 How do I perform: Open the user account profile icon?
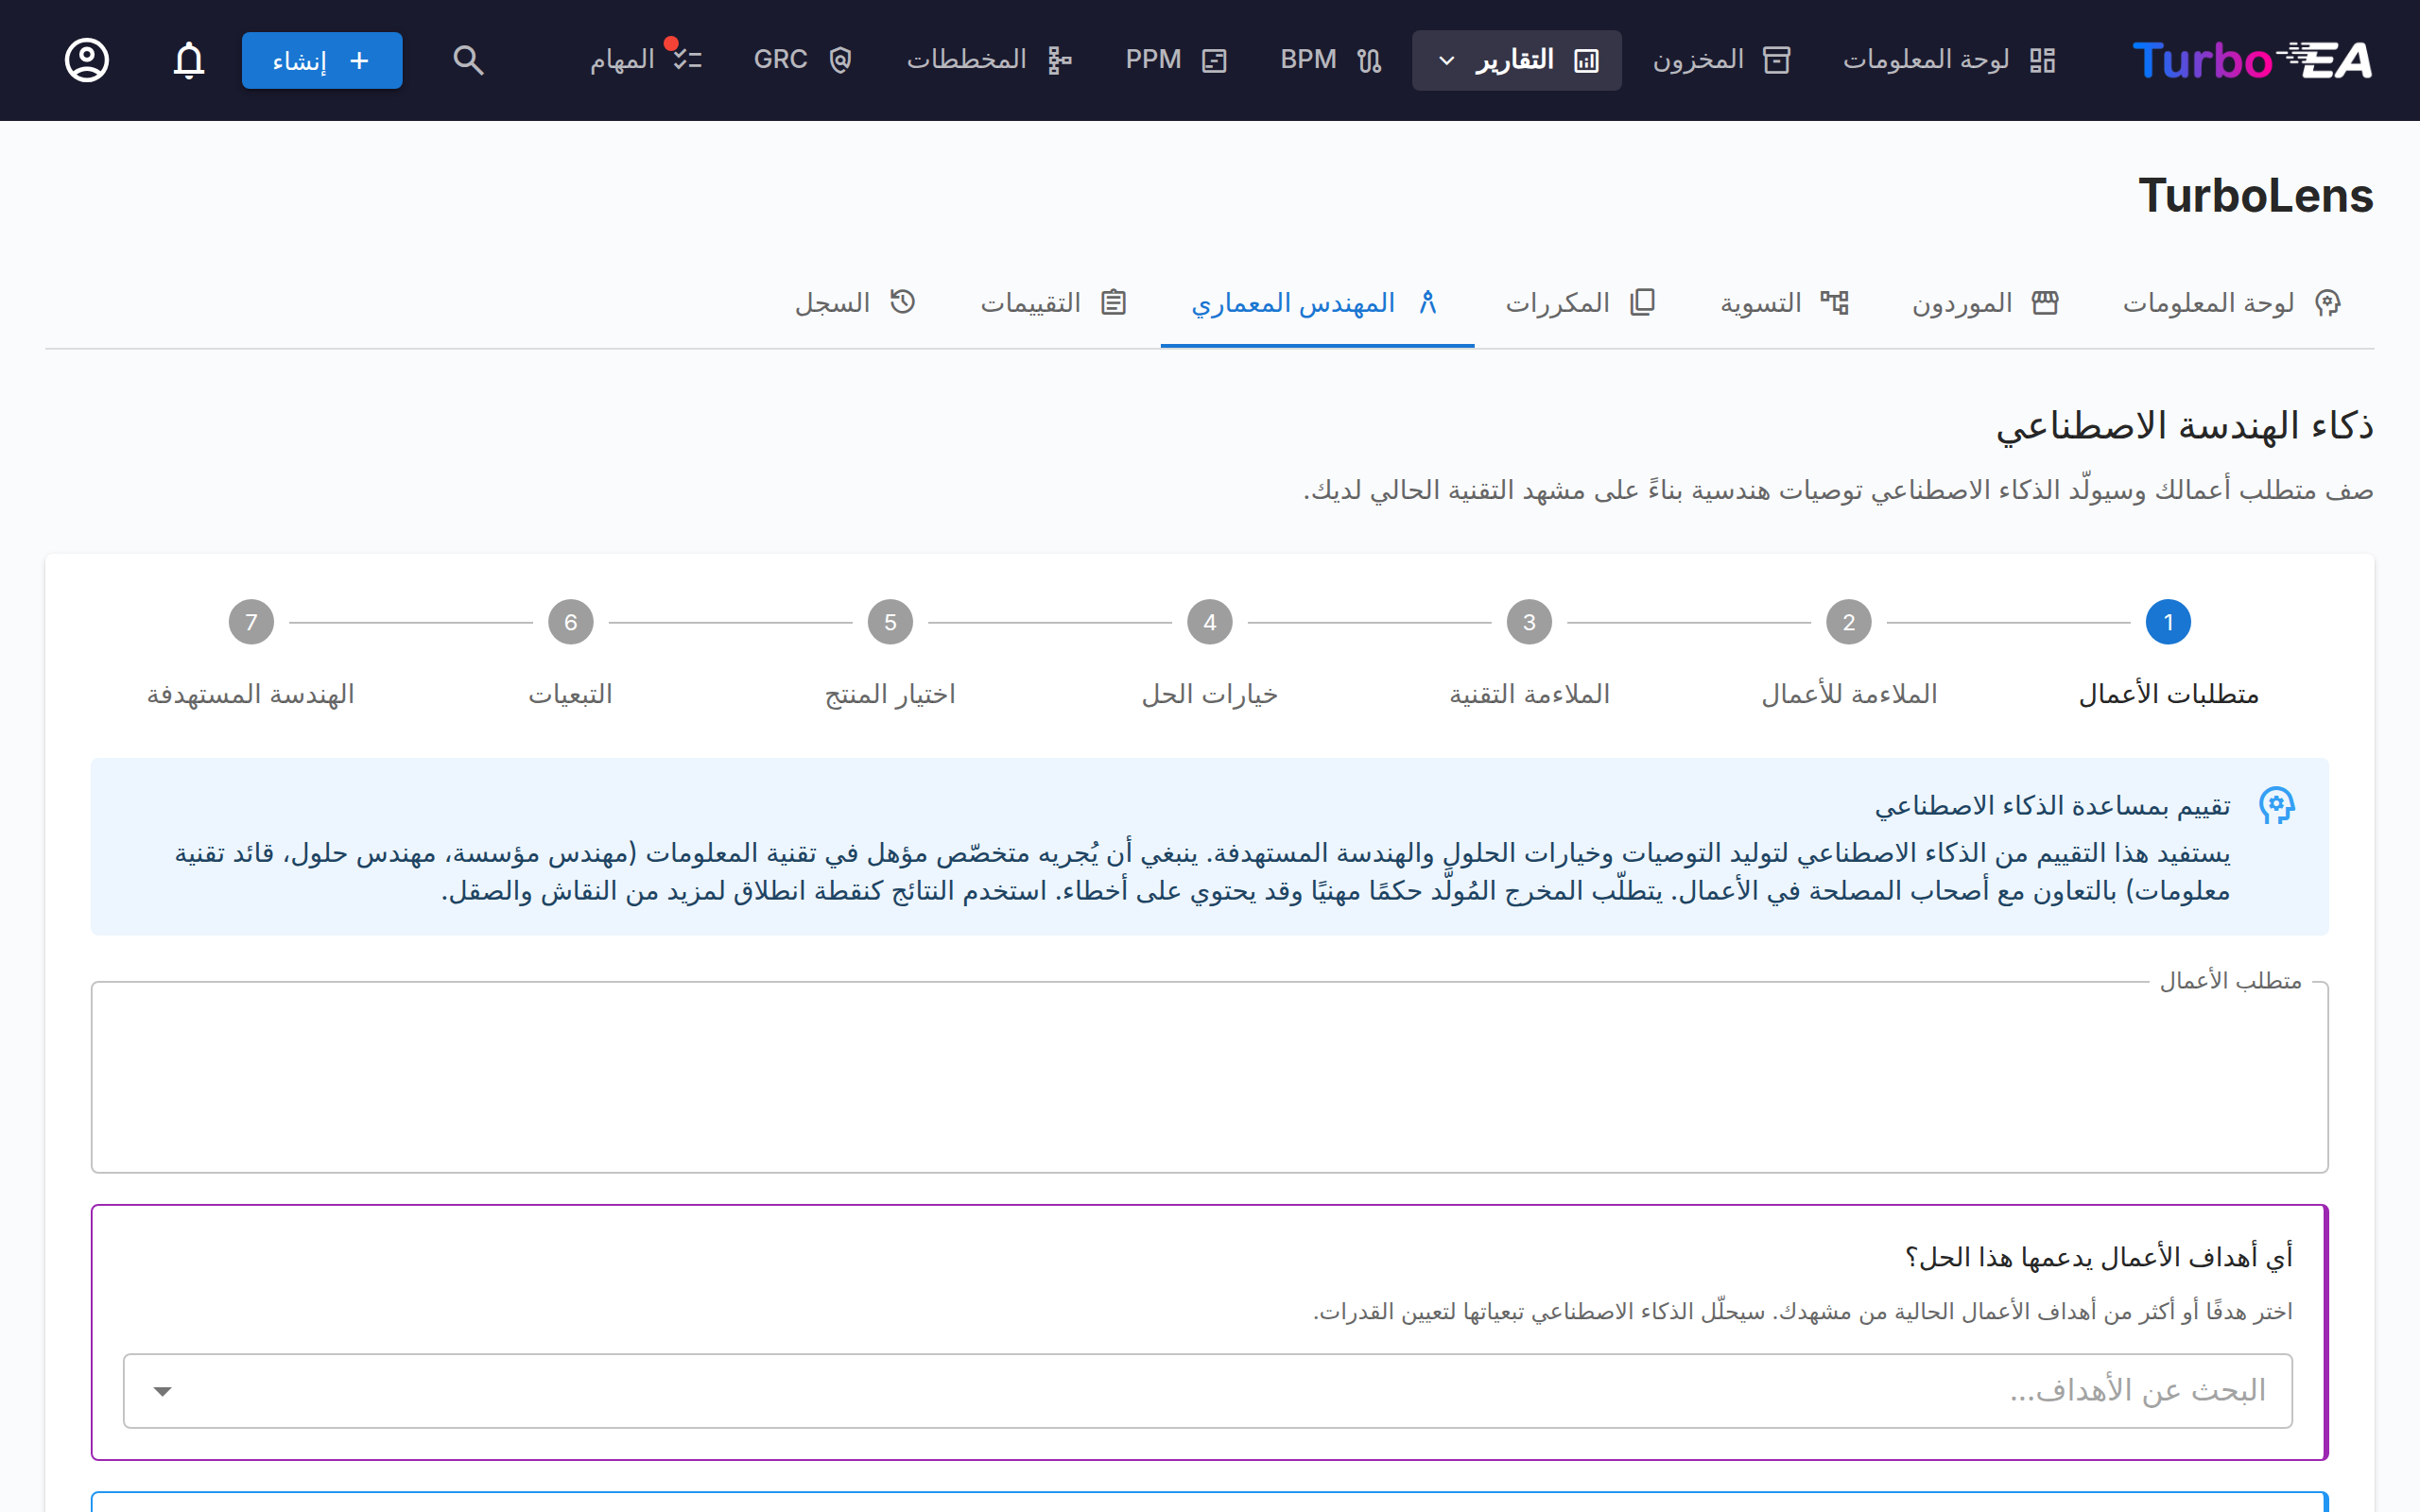click(87, 60)
